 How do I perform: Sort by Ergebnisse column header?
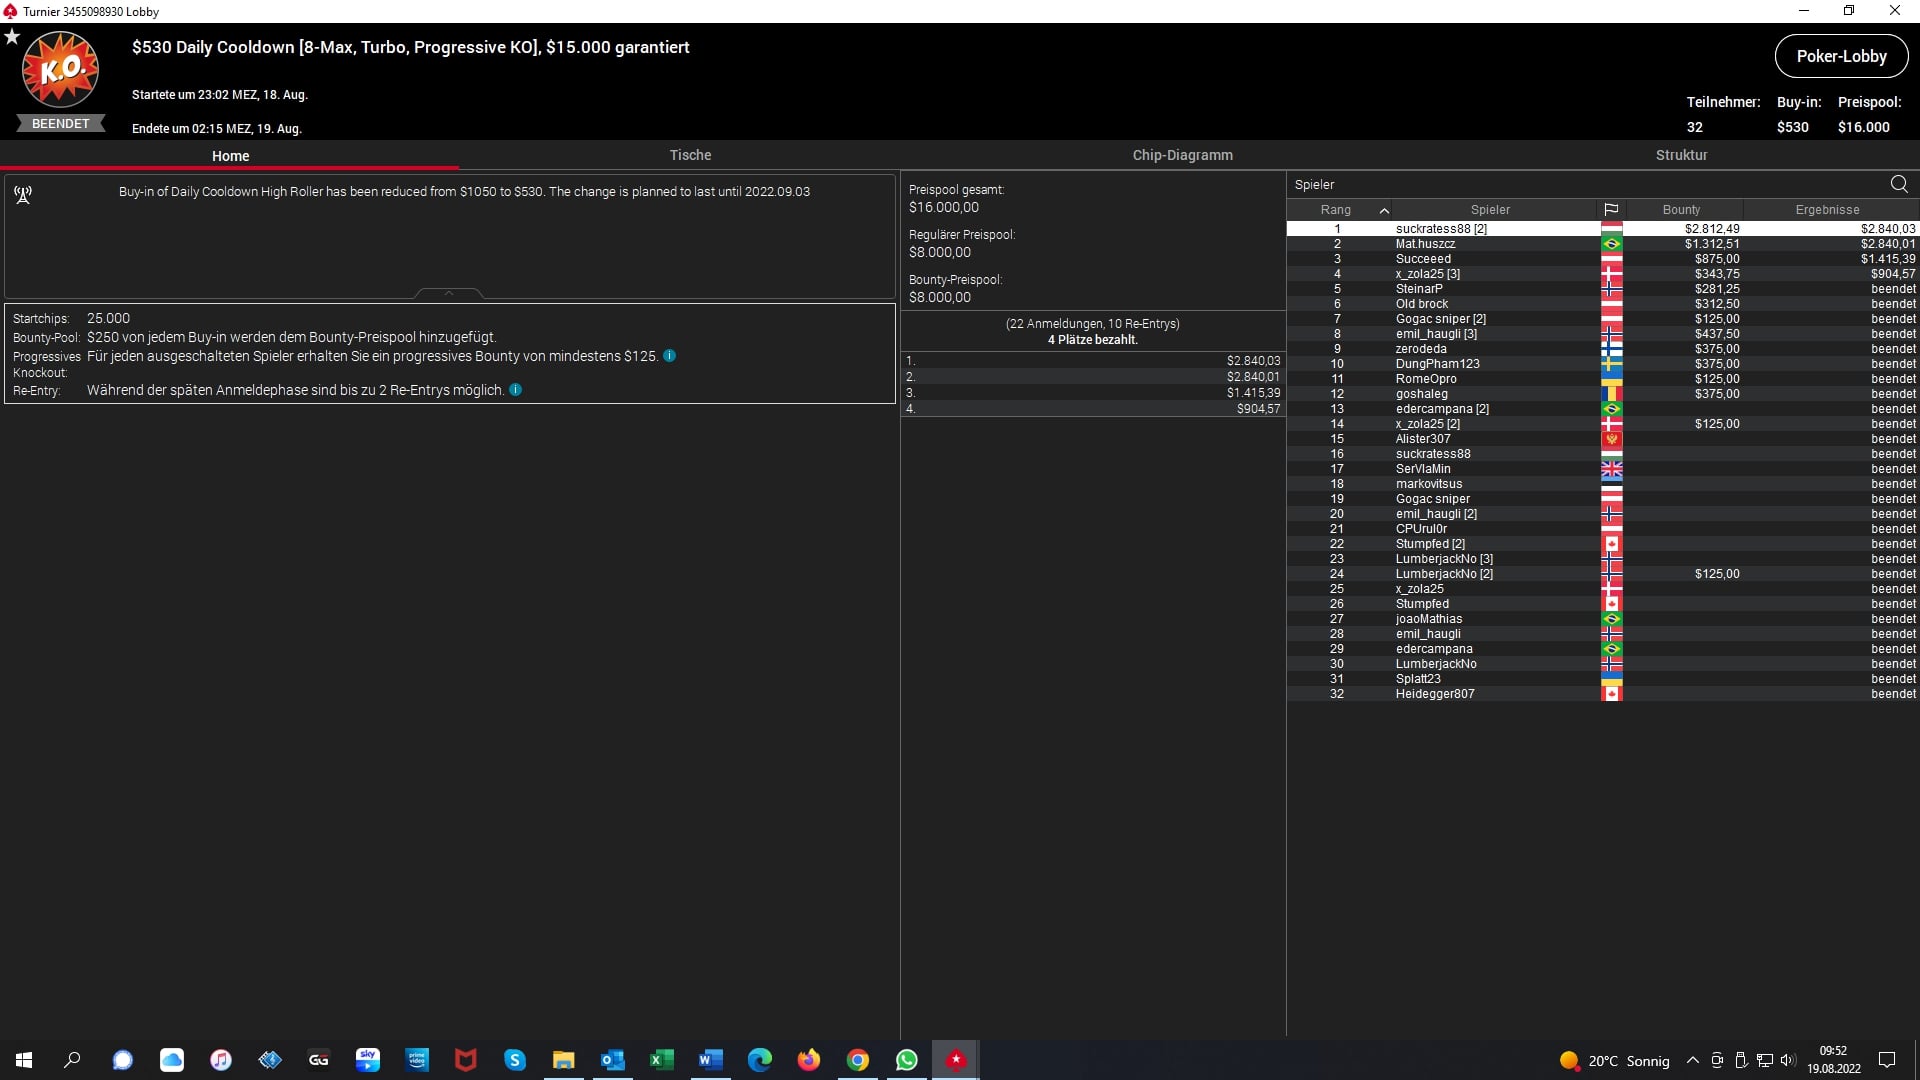pyautogui.click(x=1827, y=210)
